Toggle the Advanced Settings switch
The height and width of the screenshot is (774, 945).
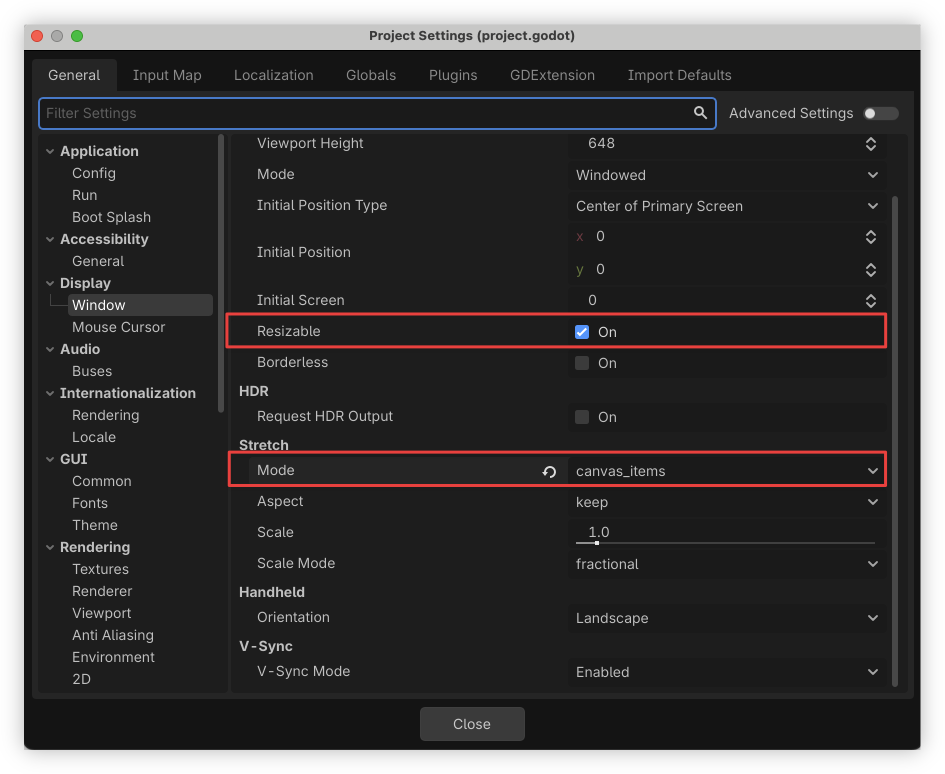881,113
